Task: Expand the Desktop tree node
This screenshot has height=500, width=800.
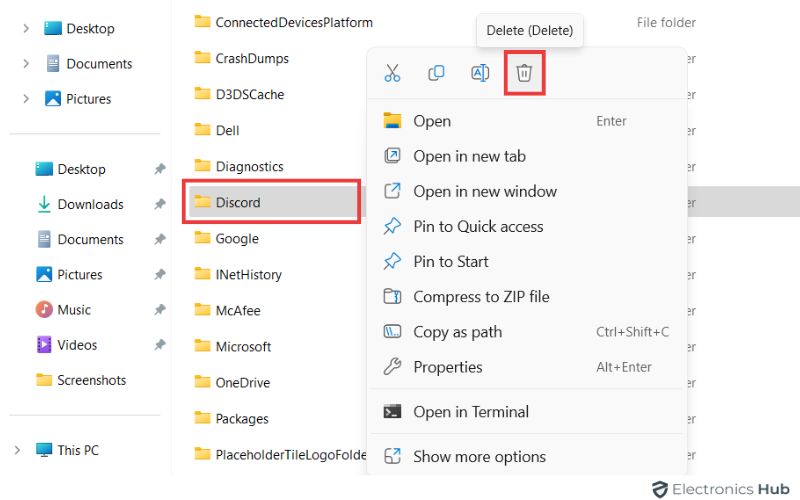Action: tap(26, 29)
